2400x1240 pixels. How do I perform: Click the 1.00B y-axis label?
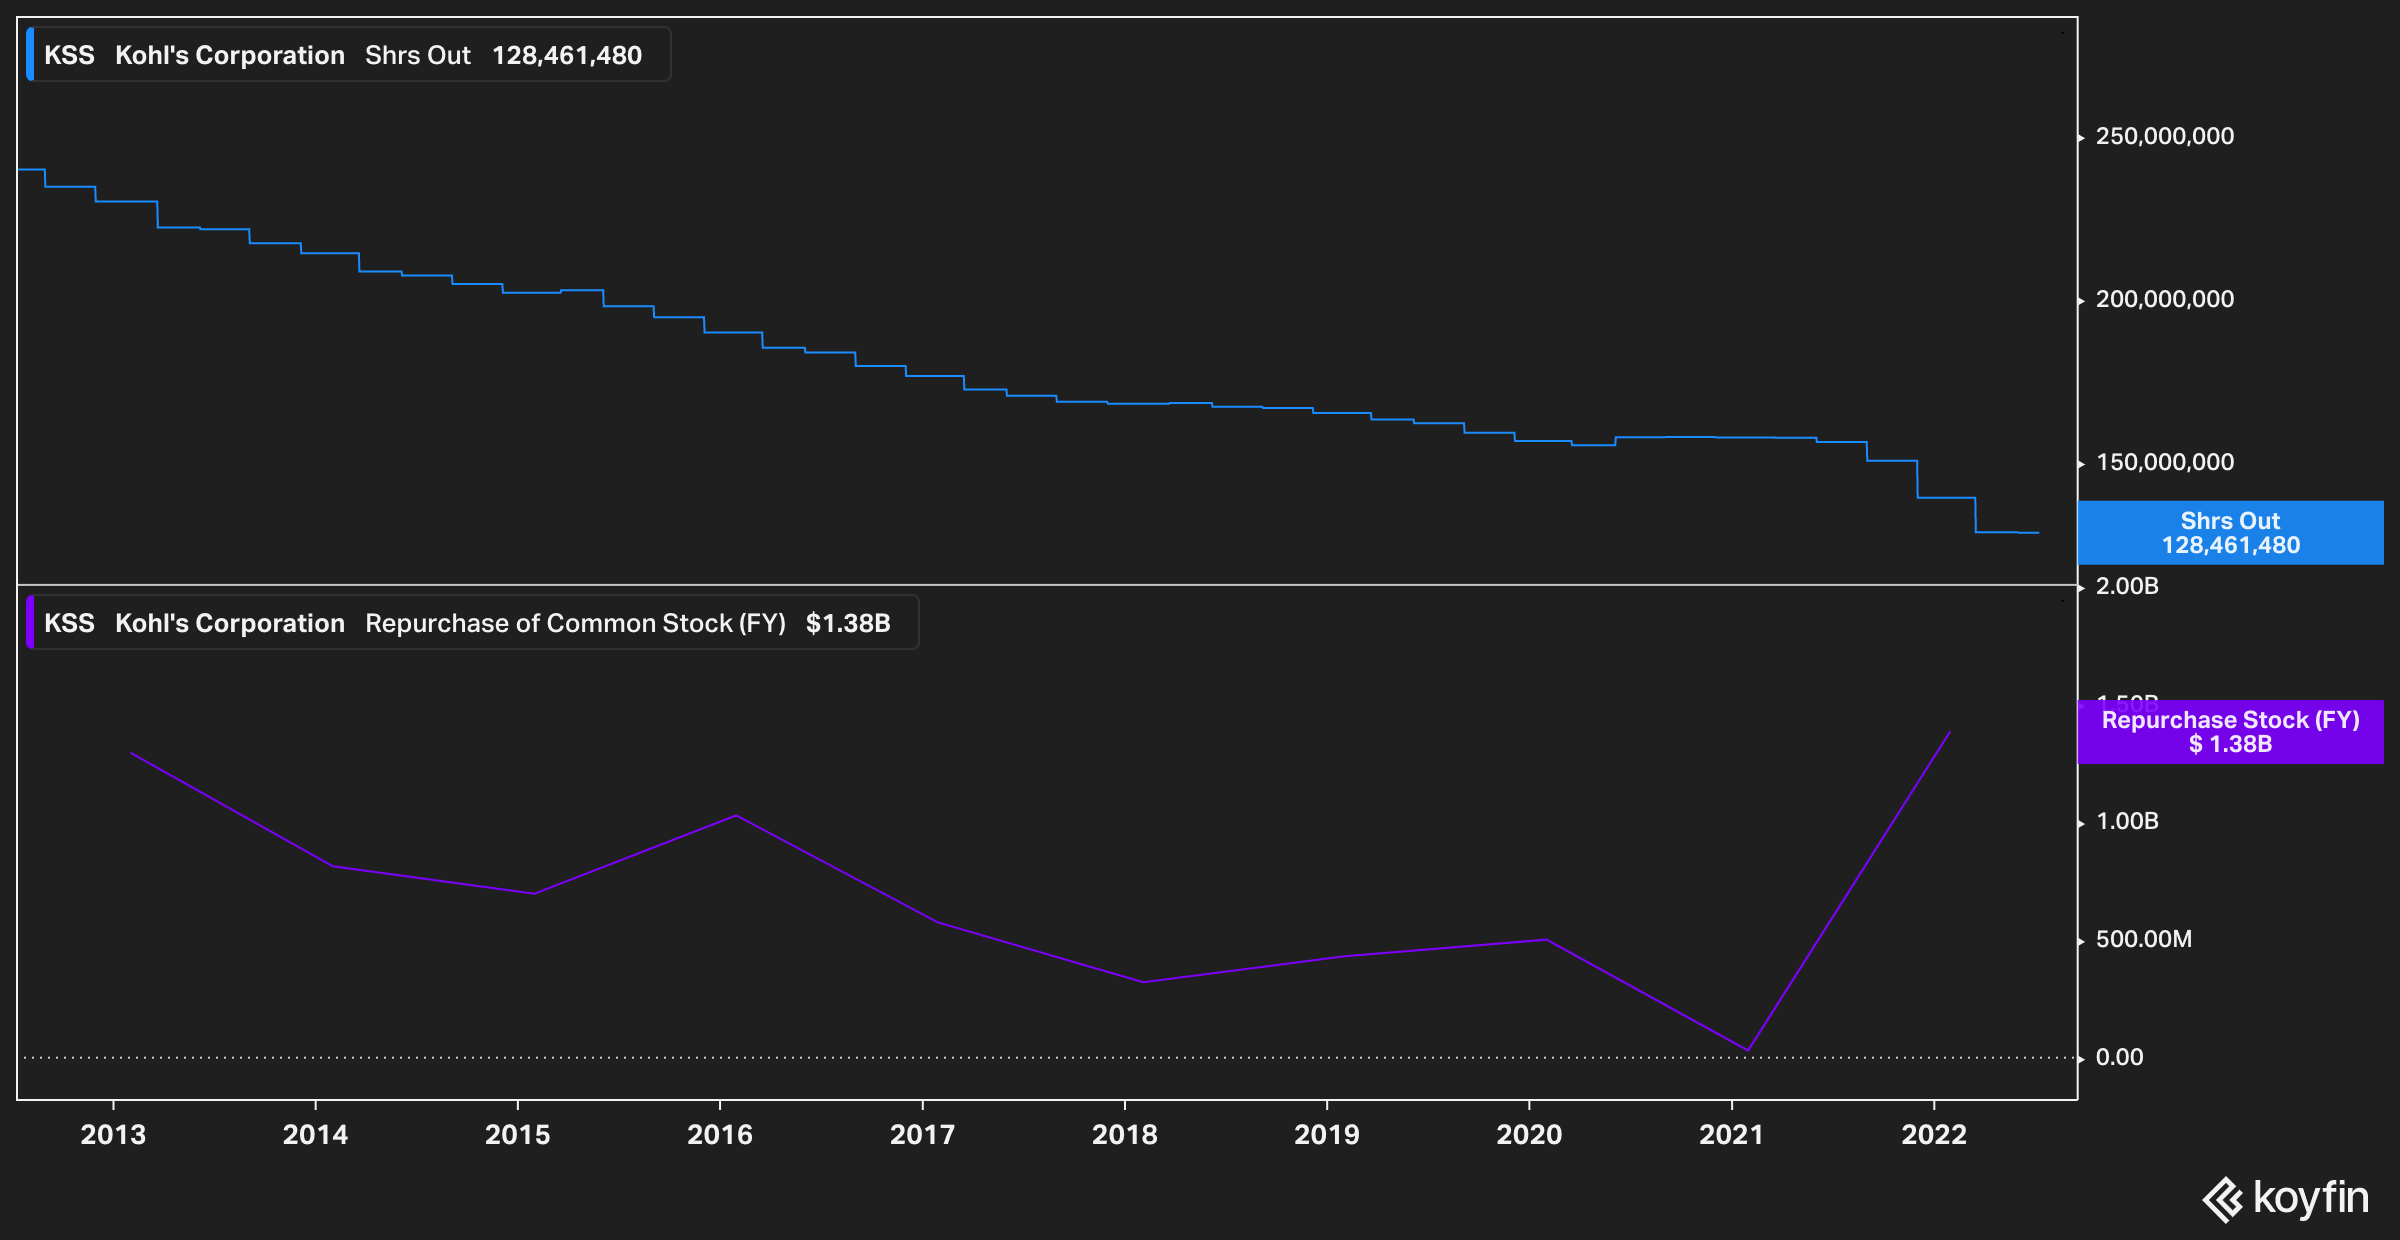[2127, 821]
